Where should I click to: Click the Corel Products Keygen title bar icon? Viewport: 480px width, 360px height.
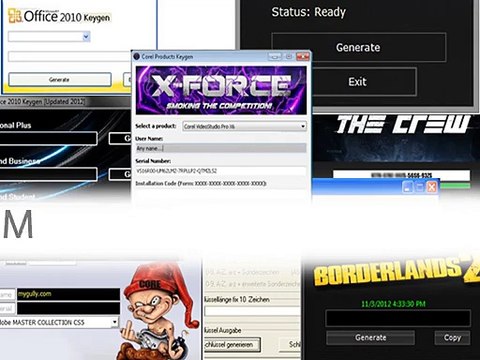[136, 57]
